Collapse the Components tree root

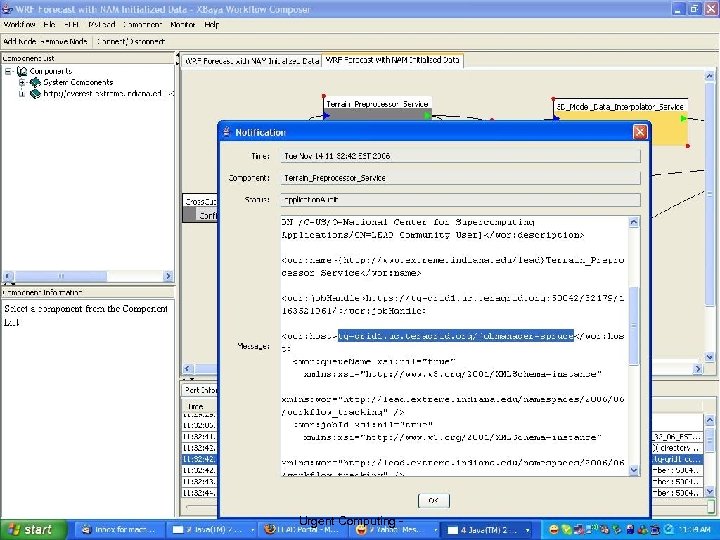(x=8, y=71)
